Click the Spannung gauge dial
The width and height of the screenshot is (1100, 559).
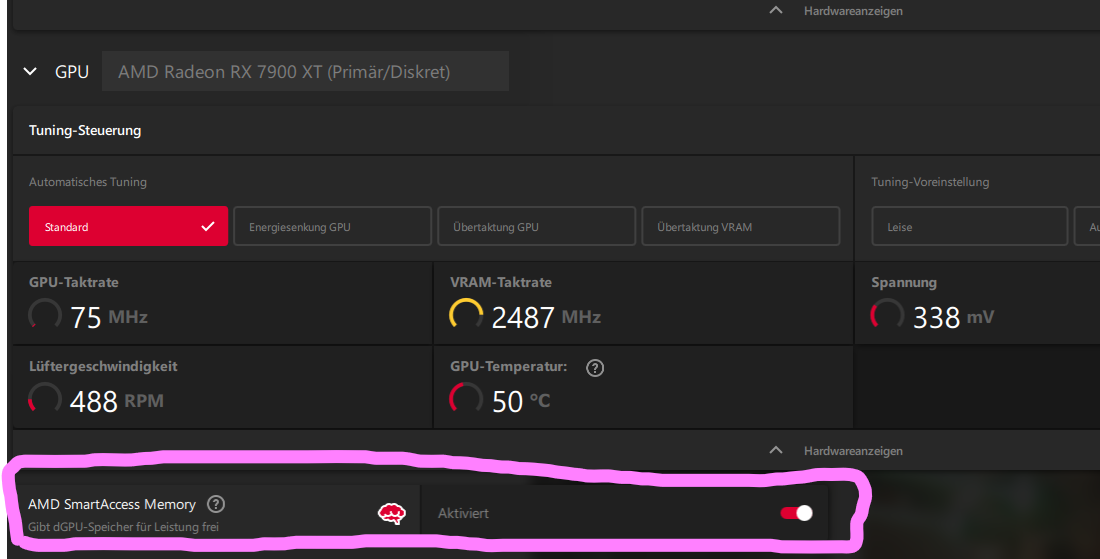tap(887, 314)
